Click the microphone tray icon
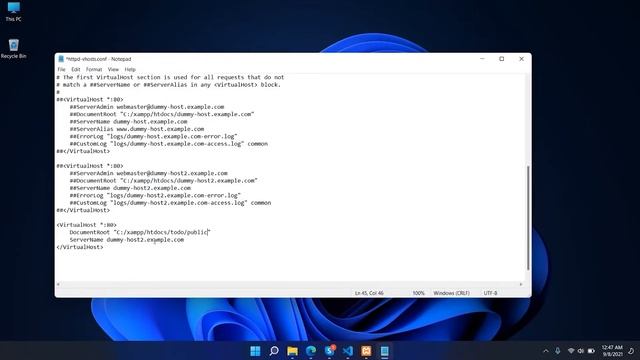The width and height of the screenshot is (640, 360). coord(558,351)
